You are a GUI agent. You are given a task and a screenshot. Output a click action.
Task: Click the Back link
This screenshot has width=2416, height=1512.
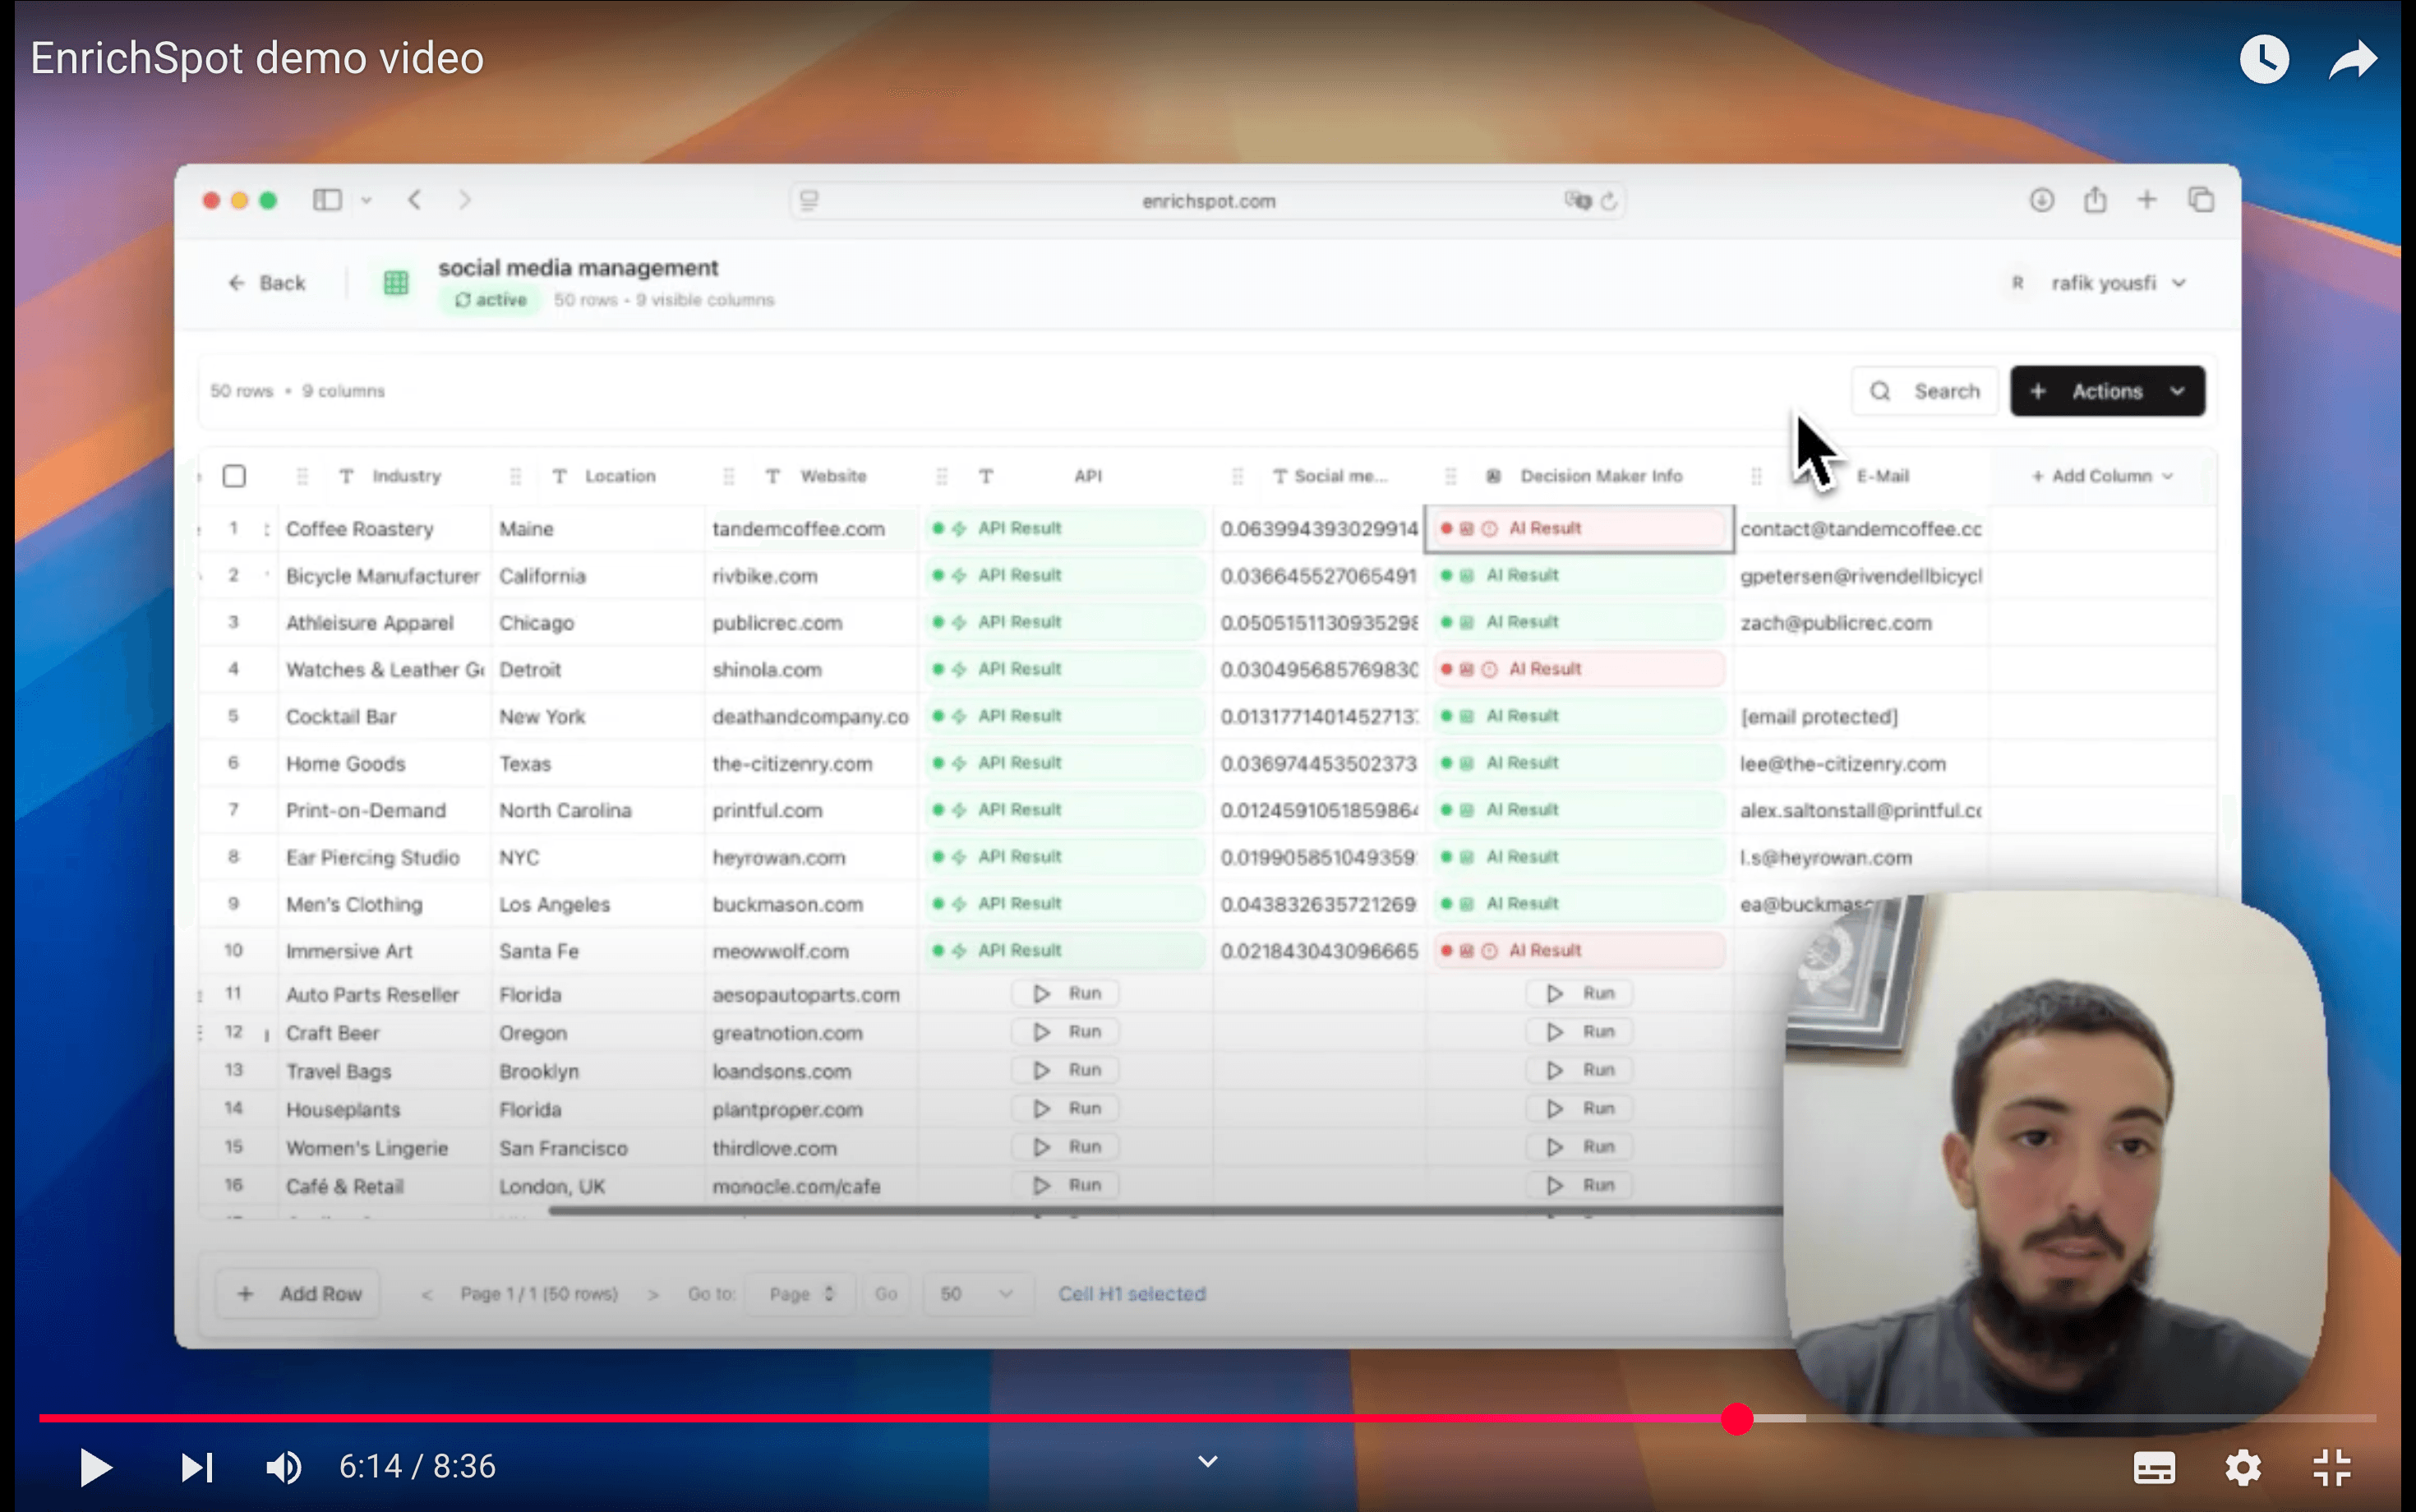coord(267,283)
